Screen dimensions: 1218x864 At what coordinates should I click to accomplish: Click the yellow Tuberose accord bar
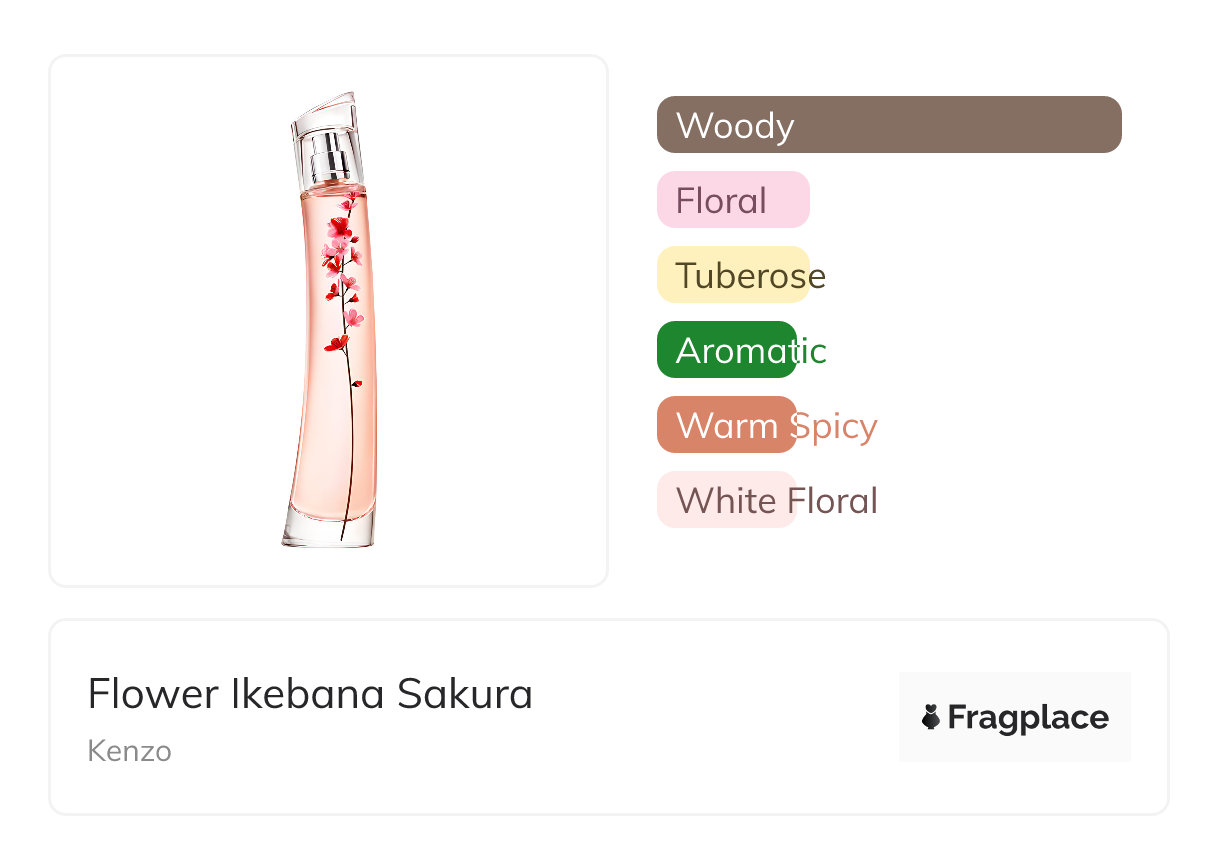(x=732, y=275)
